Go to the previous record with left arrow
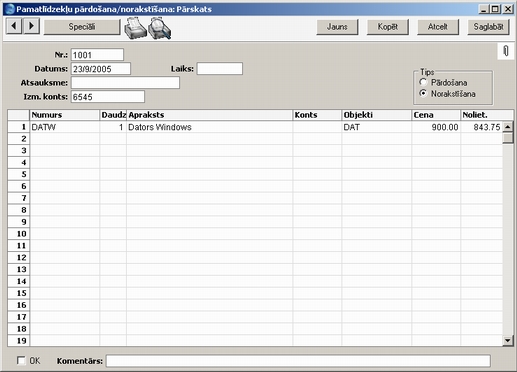This screenshot has width=517, height=372. (x=14, y=26)
